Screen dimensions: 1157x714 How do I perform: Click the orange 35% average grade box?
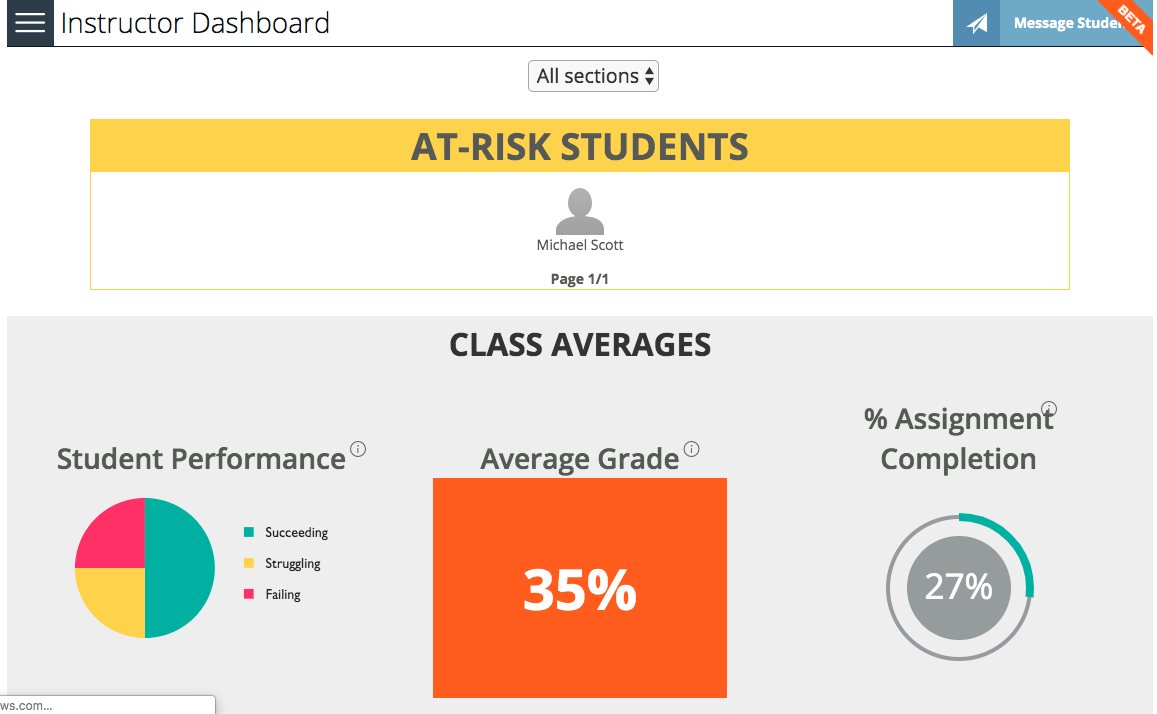point(580,588)
